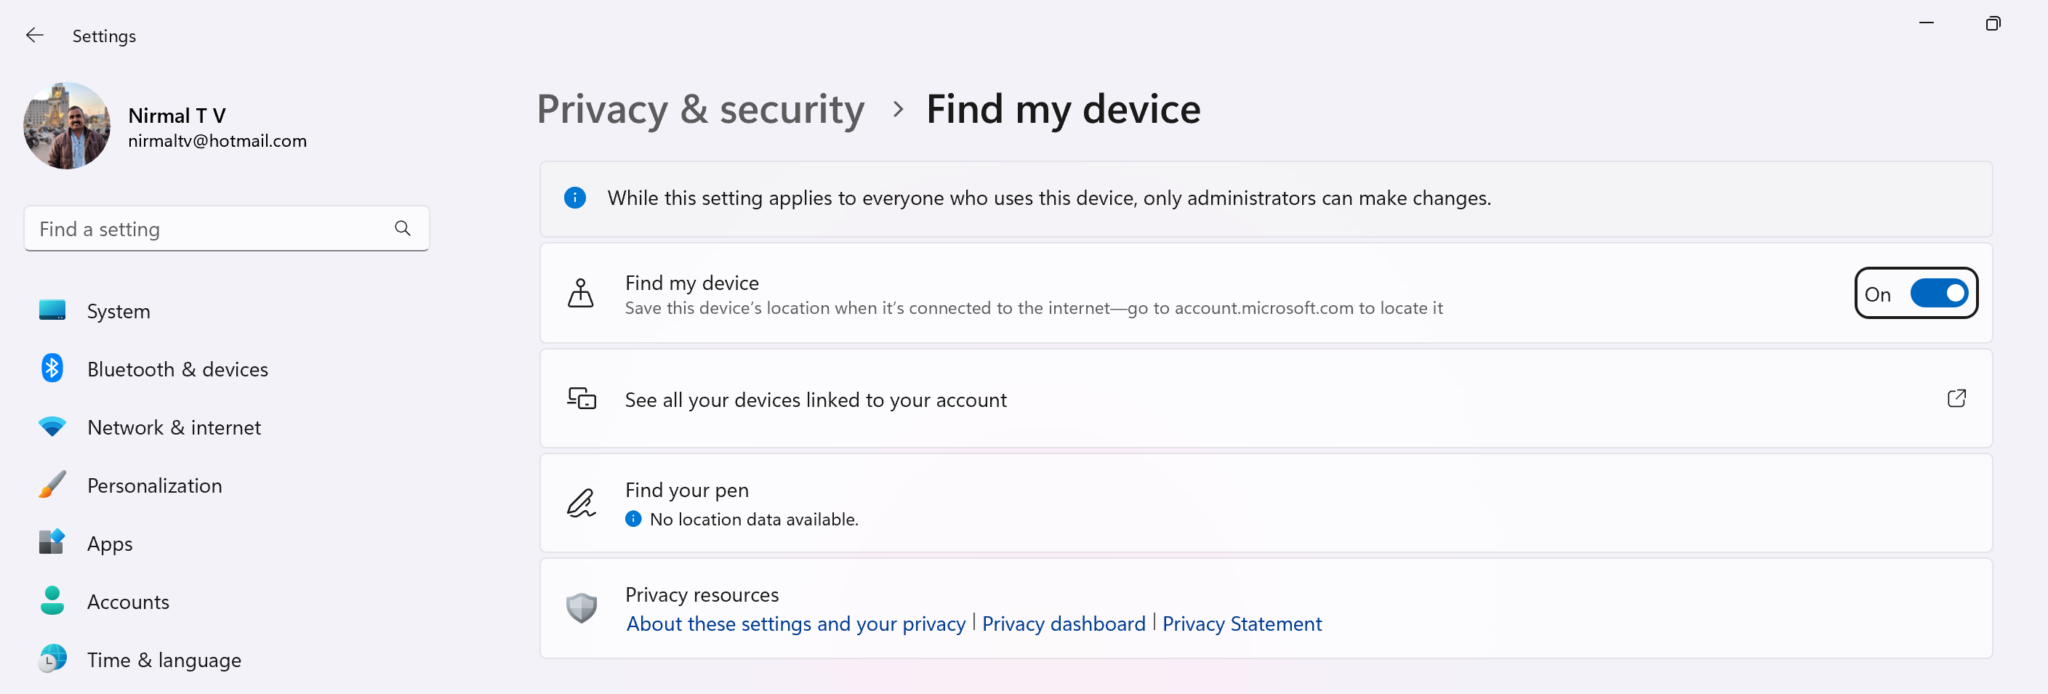
Task: Click the Accounts person icon
Action: (52, 600)
